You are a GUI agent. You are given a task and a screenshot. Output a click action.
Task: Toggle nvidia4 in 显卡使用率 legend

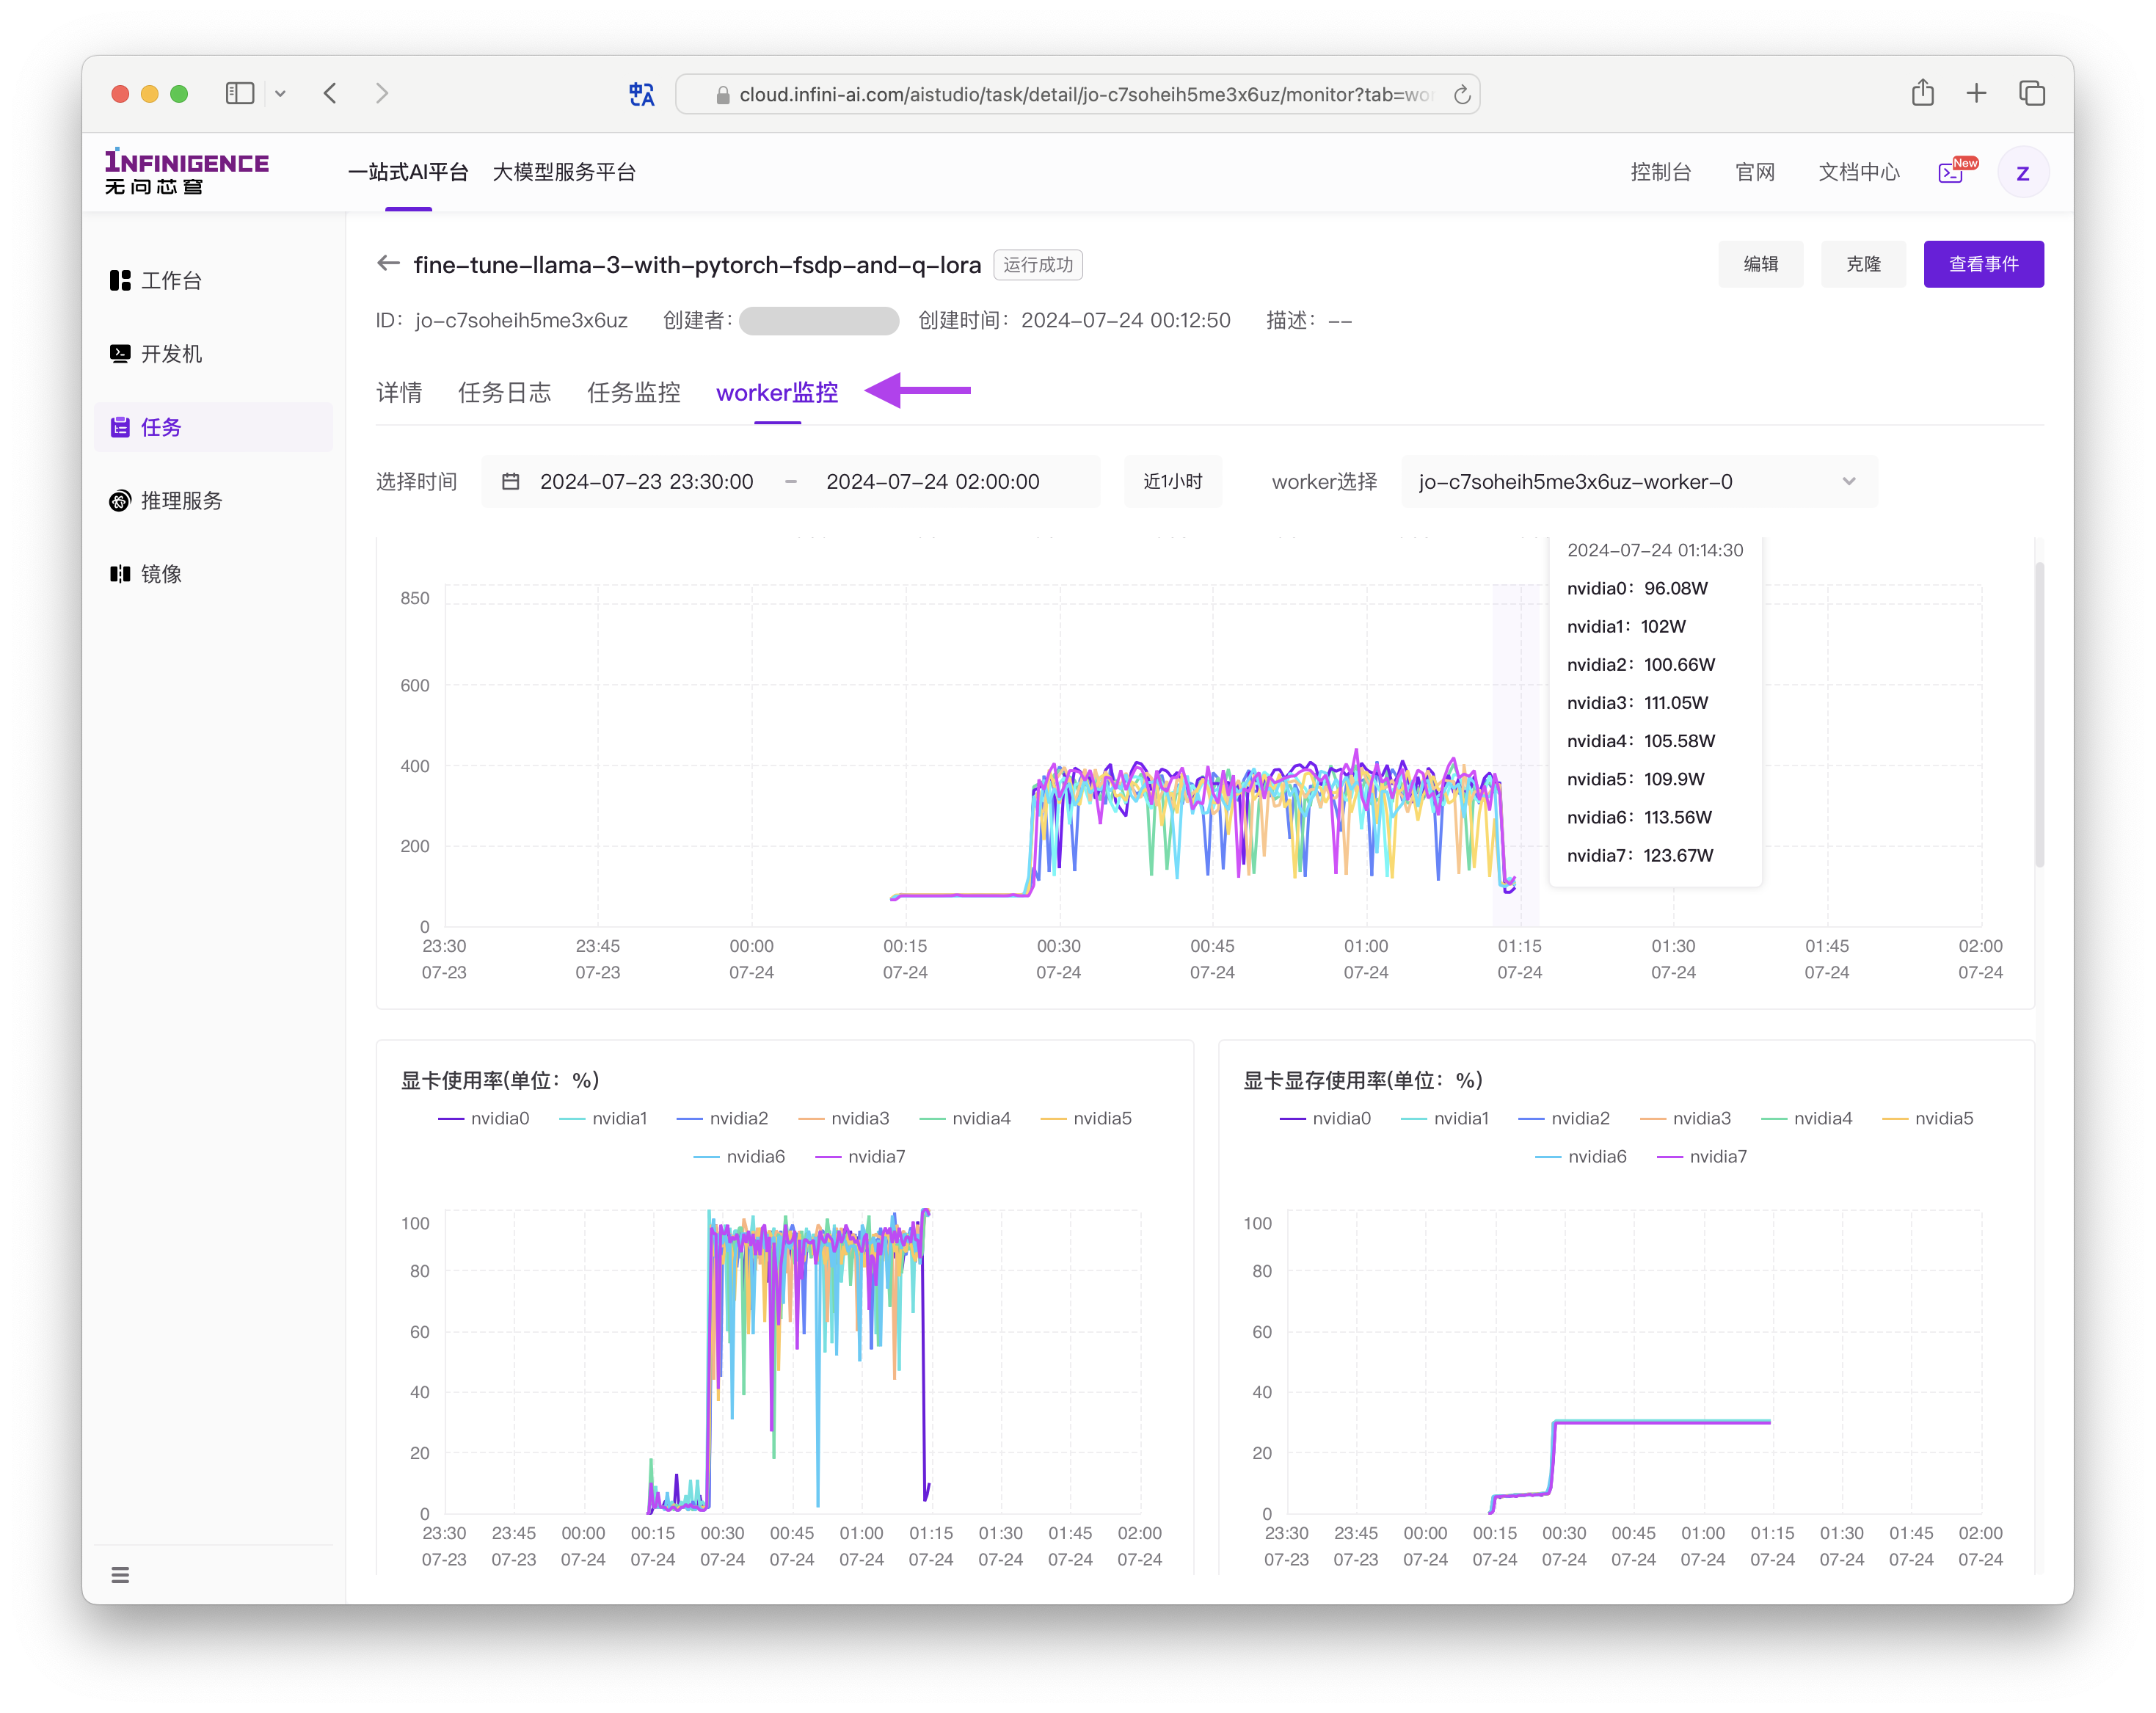click(x=965, y=1118)
